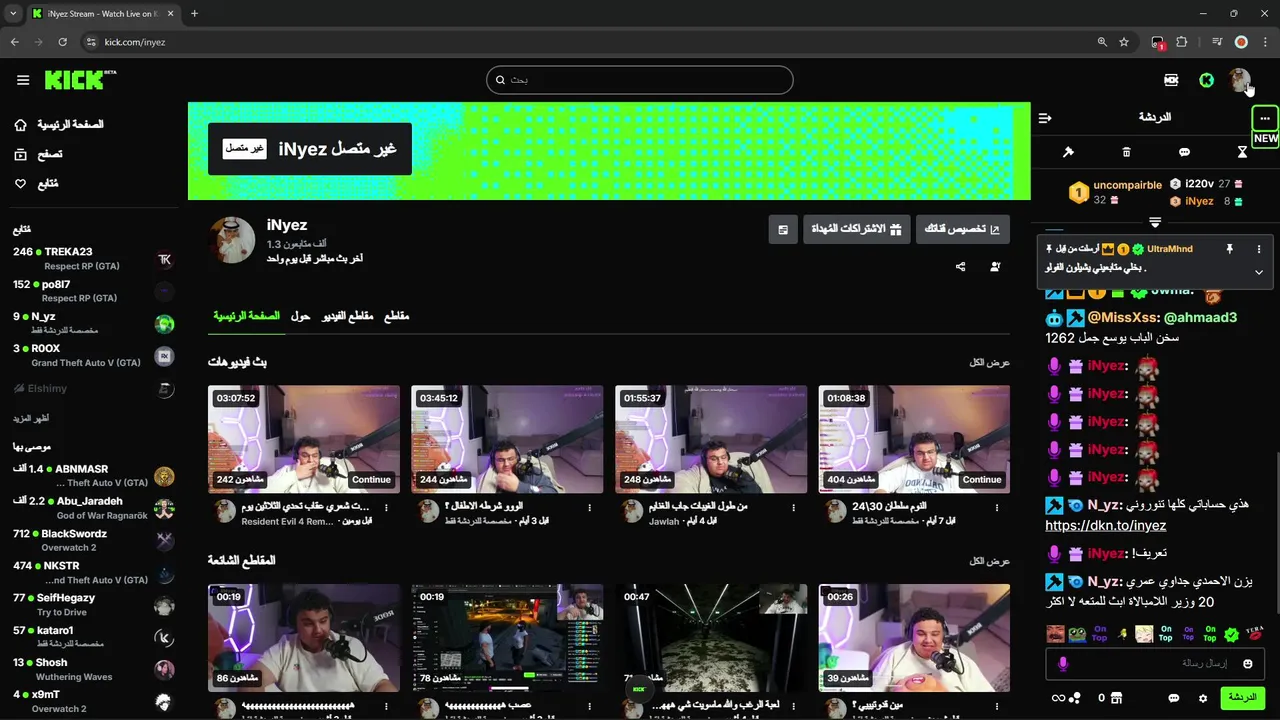Open 'تصفح' in left sidebar

point(38,154)
